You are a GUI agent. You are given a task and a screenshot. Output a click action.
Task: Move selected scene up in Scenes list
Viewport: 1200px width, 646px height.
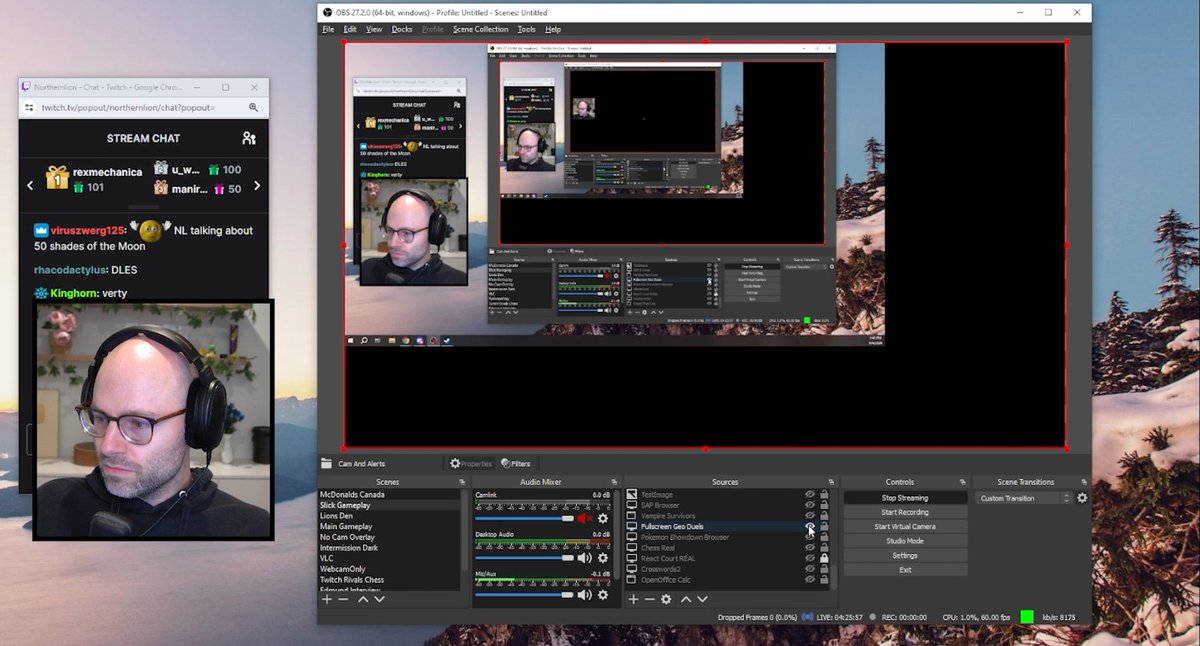point(363,598)
